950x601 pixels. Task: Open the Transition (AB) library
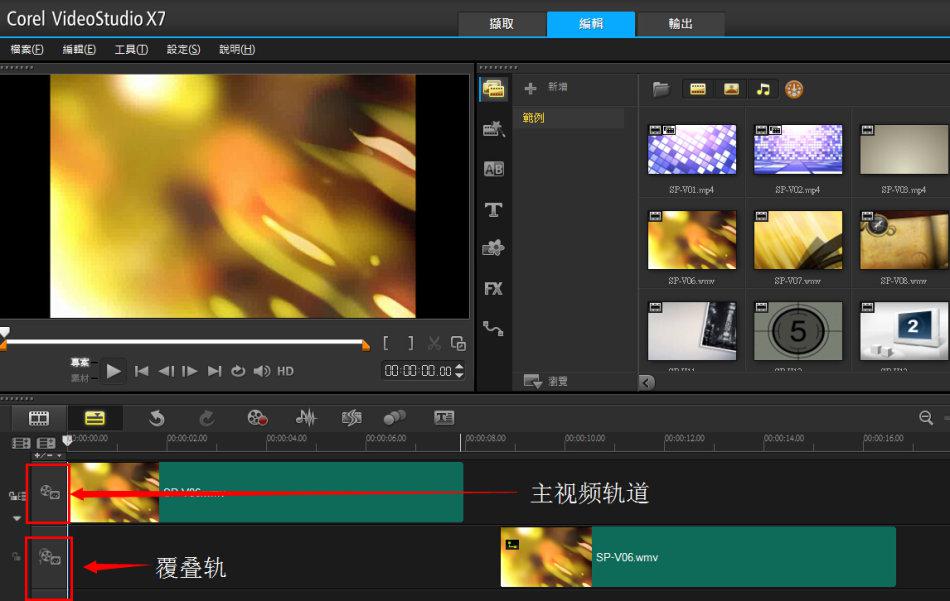coord(493,169)
